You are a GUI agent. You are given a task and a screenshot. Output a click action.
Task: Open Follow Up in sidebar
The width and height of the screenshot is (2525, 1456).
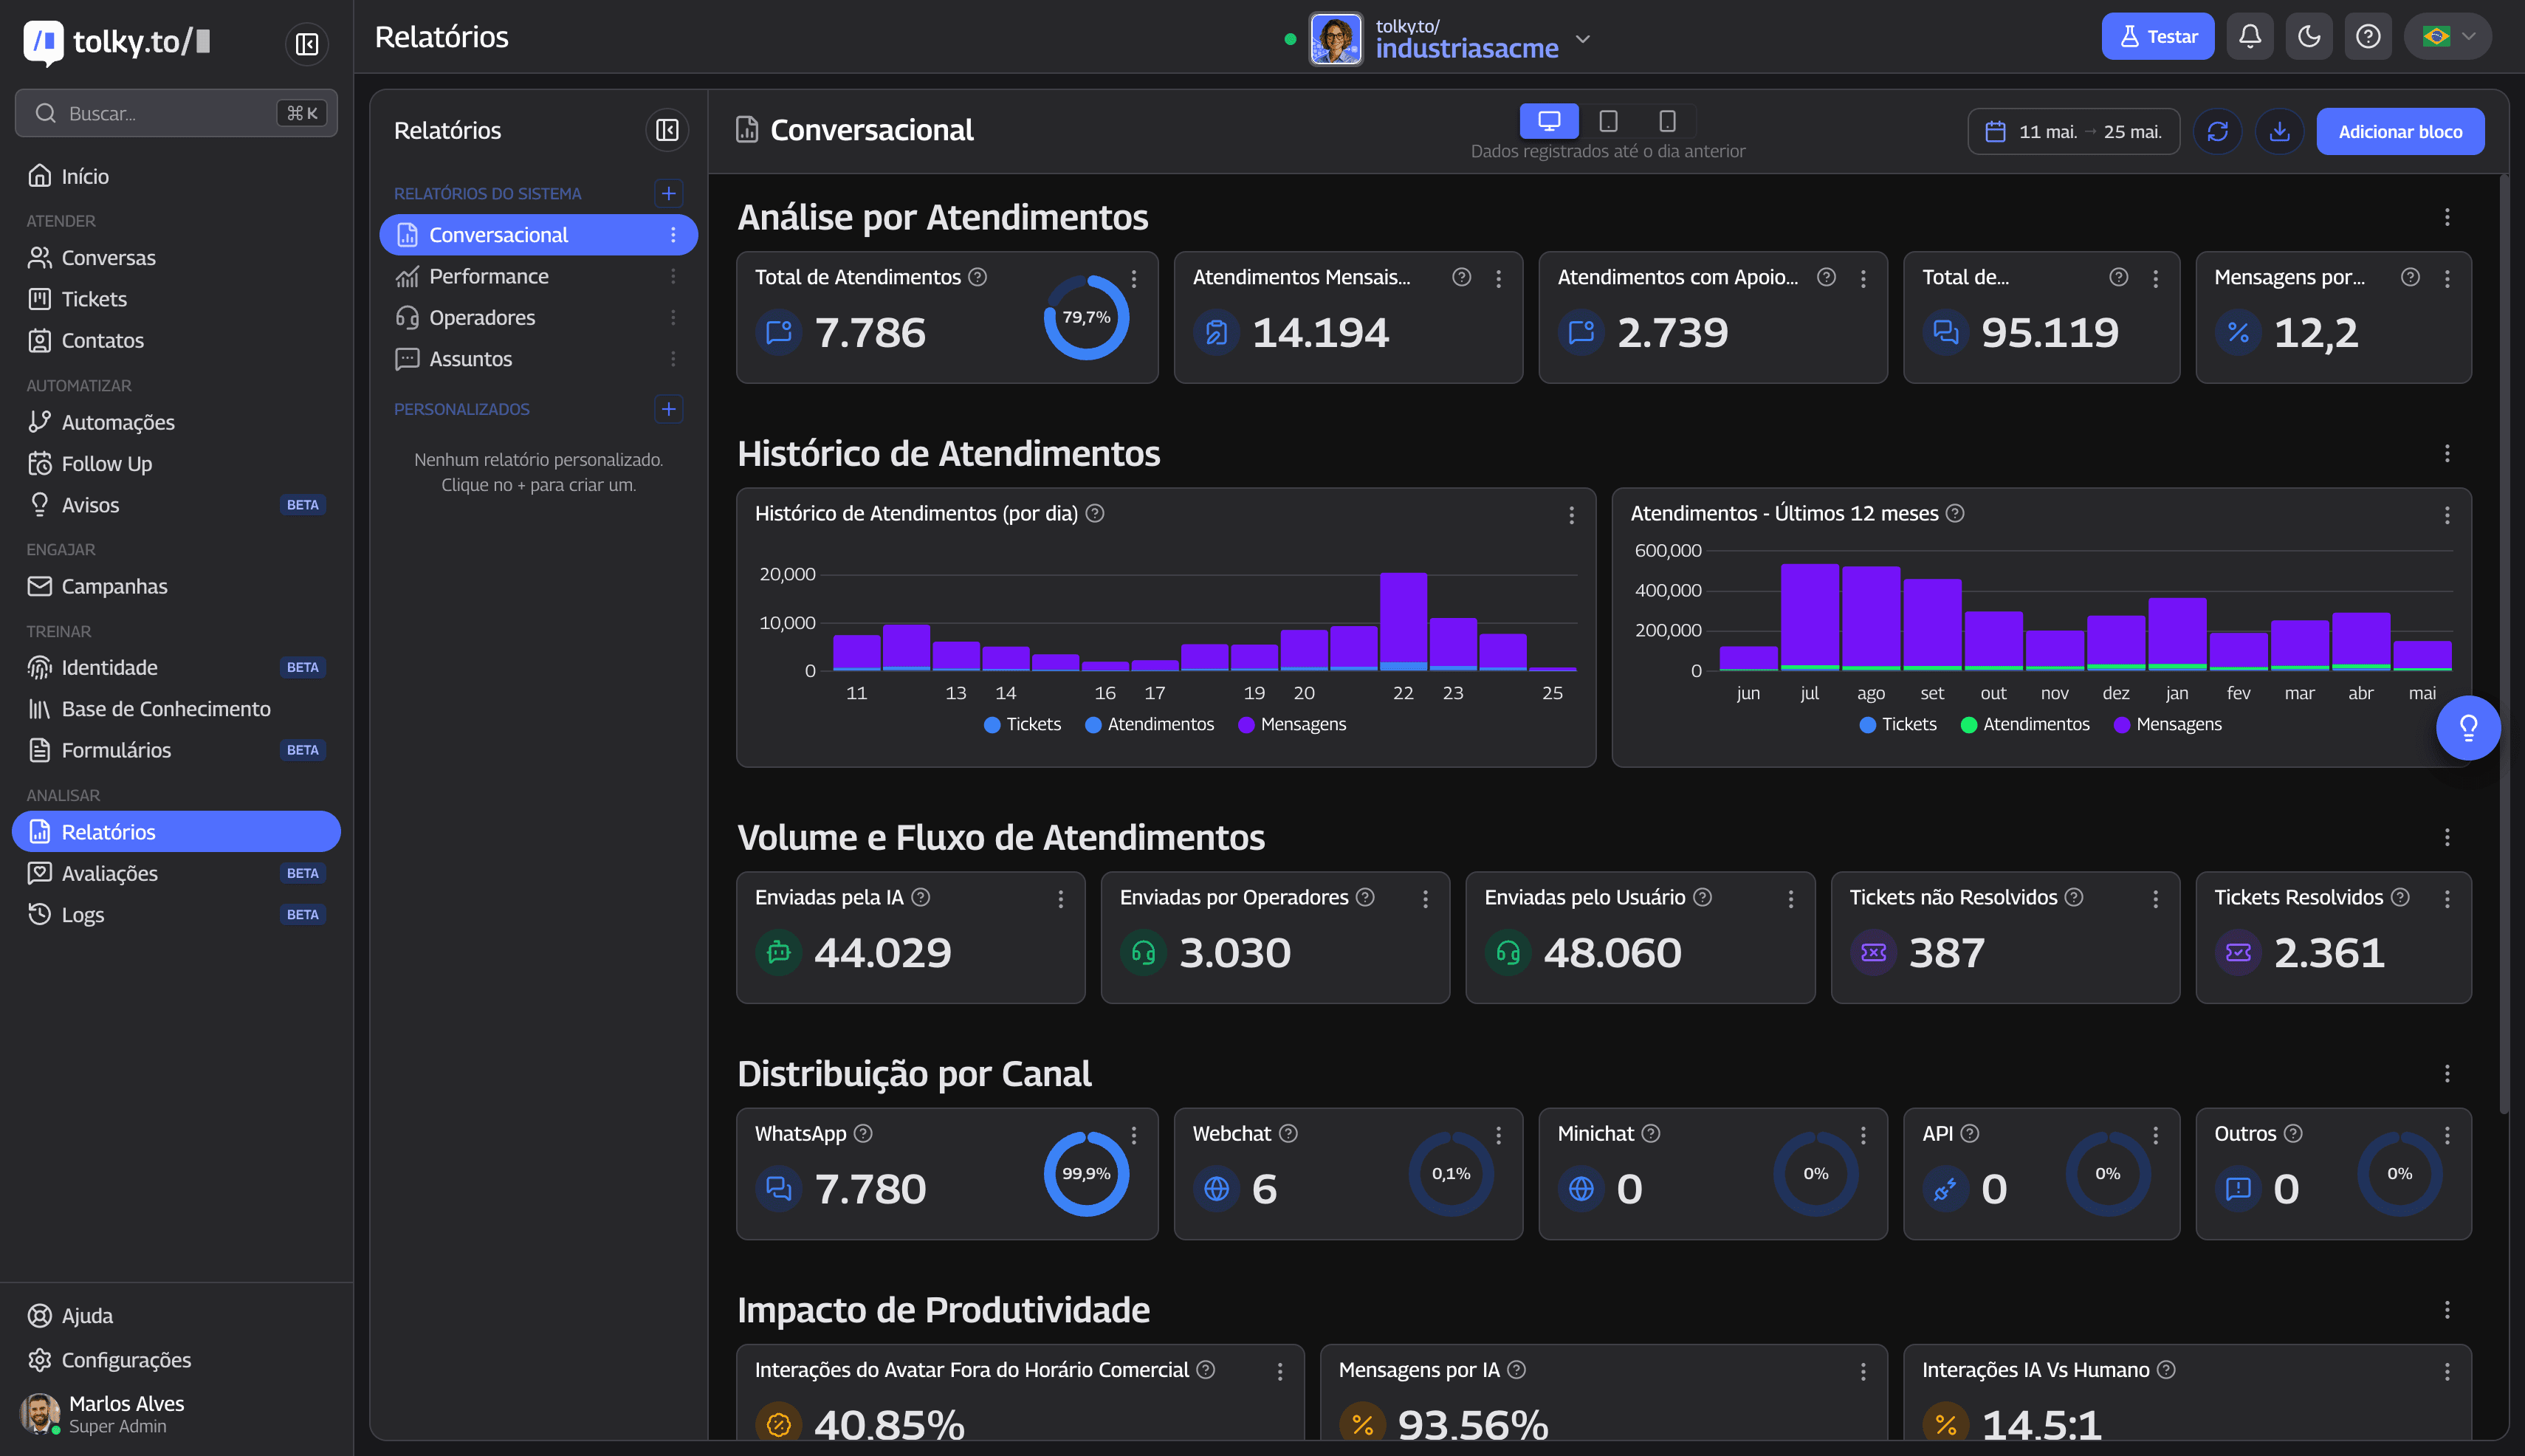(176, 464)
